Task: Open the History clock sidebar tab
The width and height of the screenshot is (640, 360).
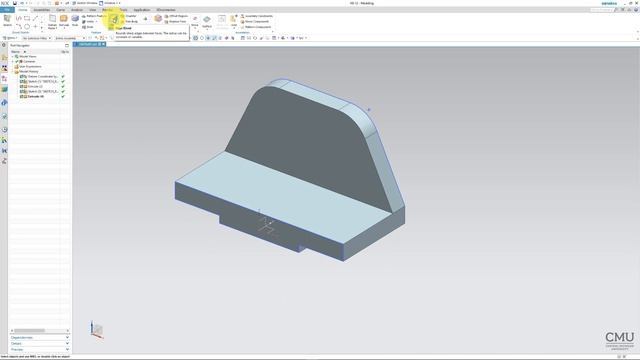Action: tap(4, 129)
